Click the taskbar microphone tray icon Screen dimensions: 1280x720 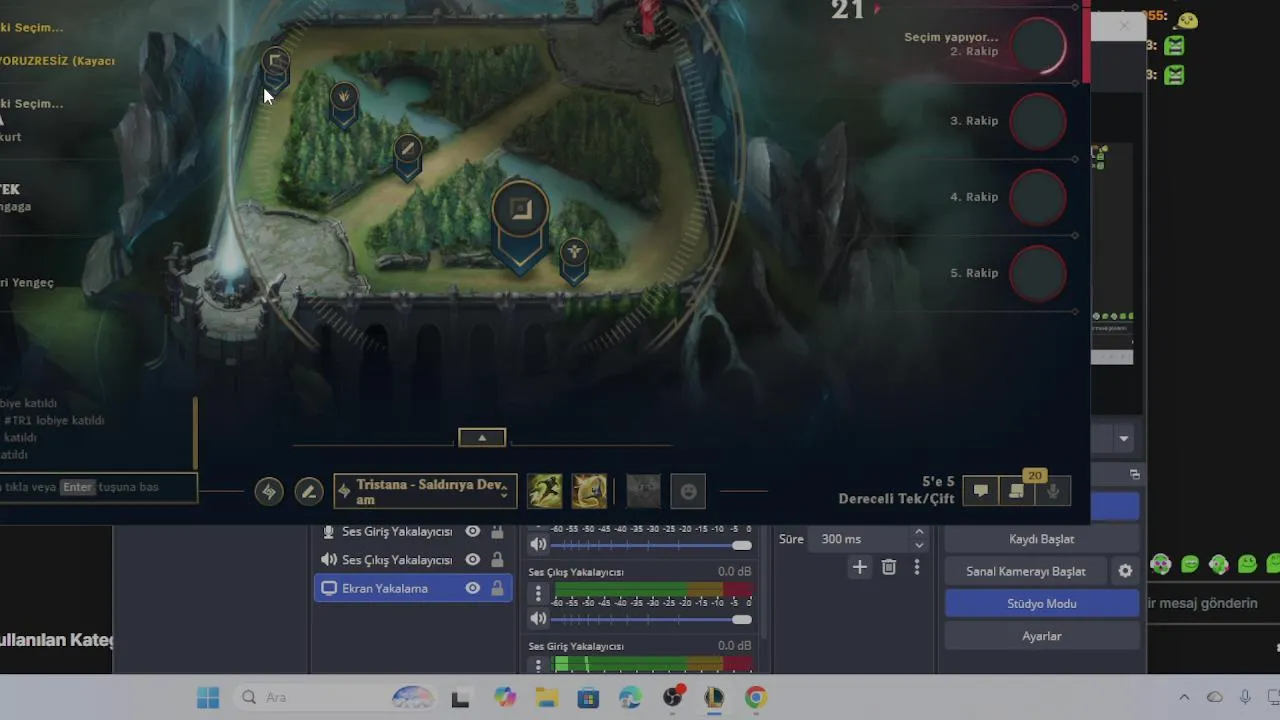click(x=1245, y=697)
